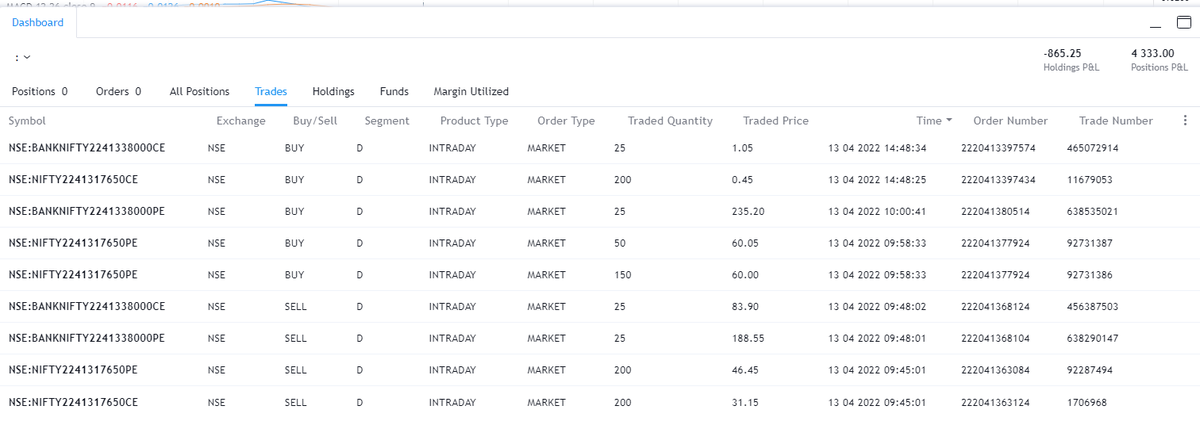
Task: Sort by the Product Type column header
Action: tap(474, 121)
